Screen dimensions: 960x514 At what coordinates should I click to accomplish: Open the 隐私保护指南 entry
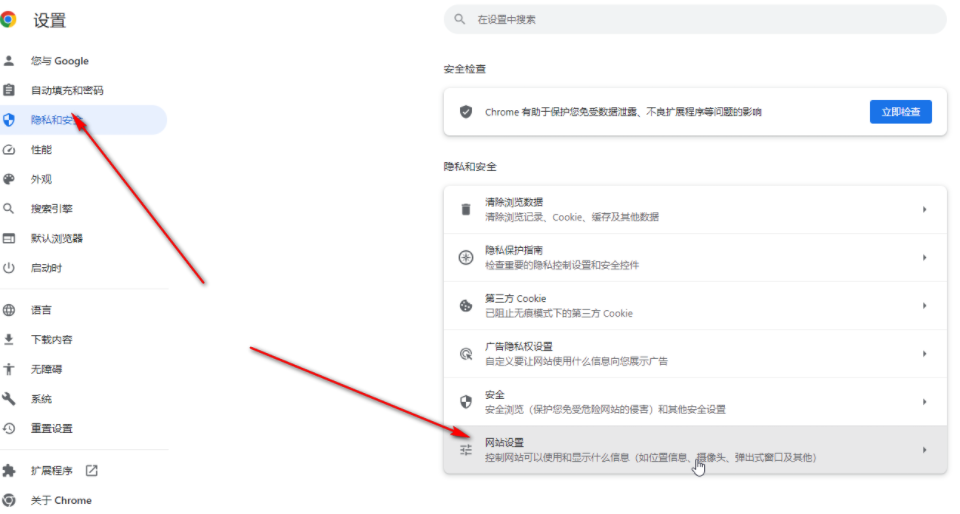695,258
